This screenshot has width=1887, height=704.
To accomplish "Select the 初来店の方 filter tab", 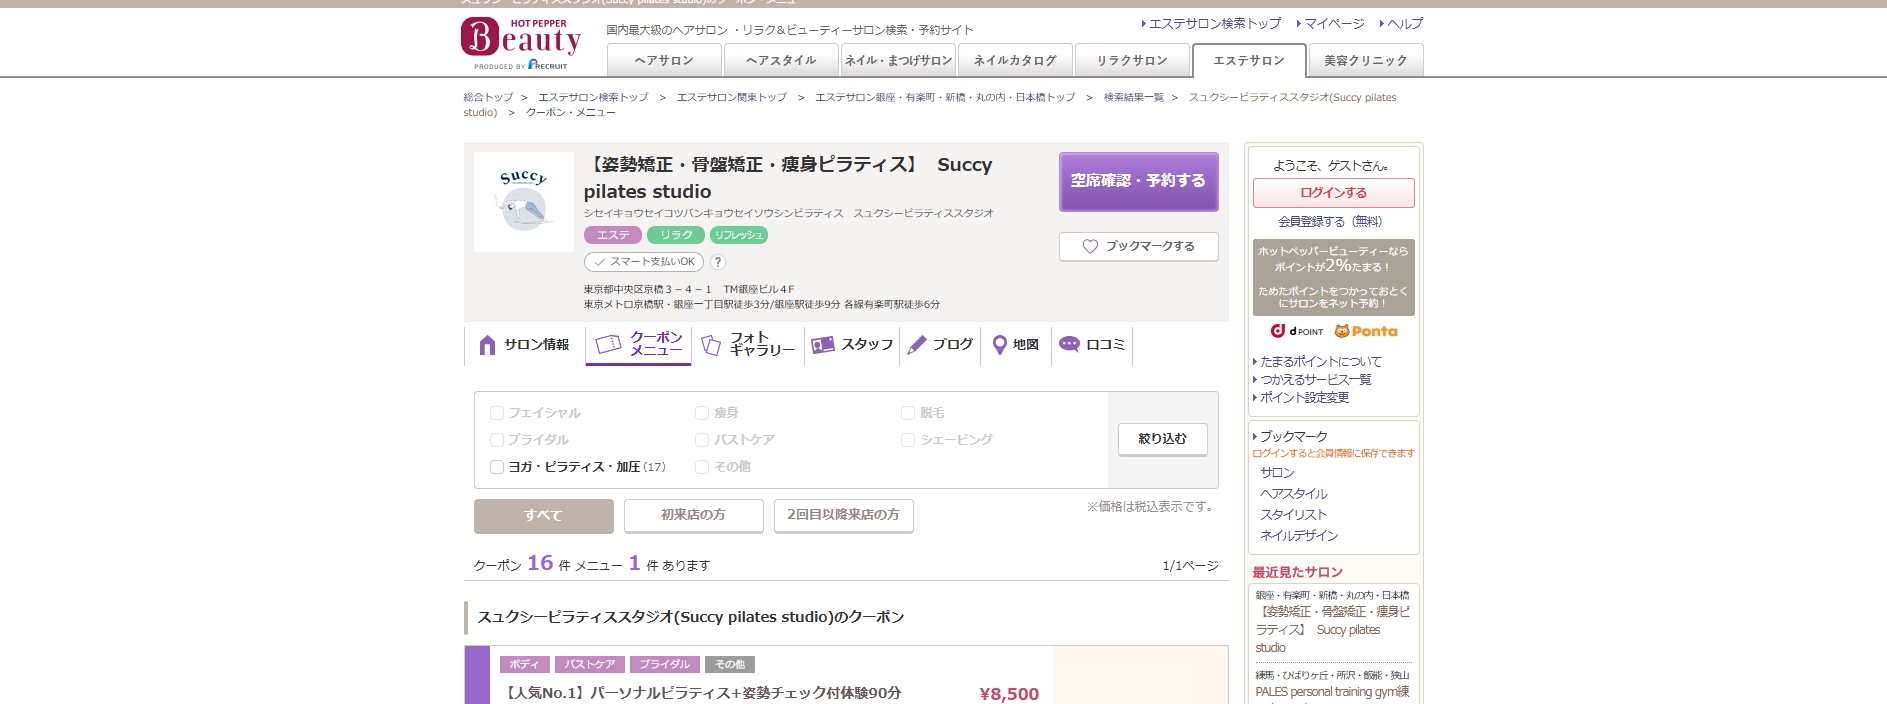I will (x=693, y=515).
